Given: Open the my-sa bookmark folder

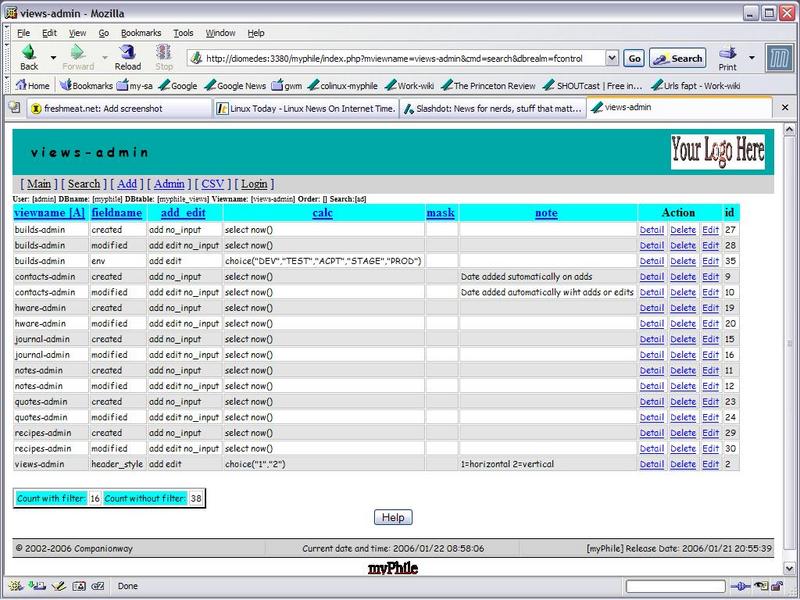Looking at the screenshot, I should [135, 85].
